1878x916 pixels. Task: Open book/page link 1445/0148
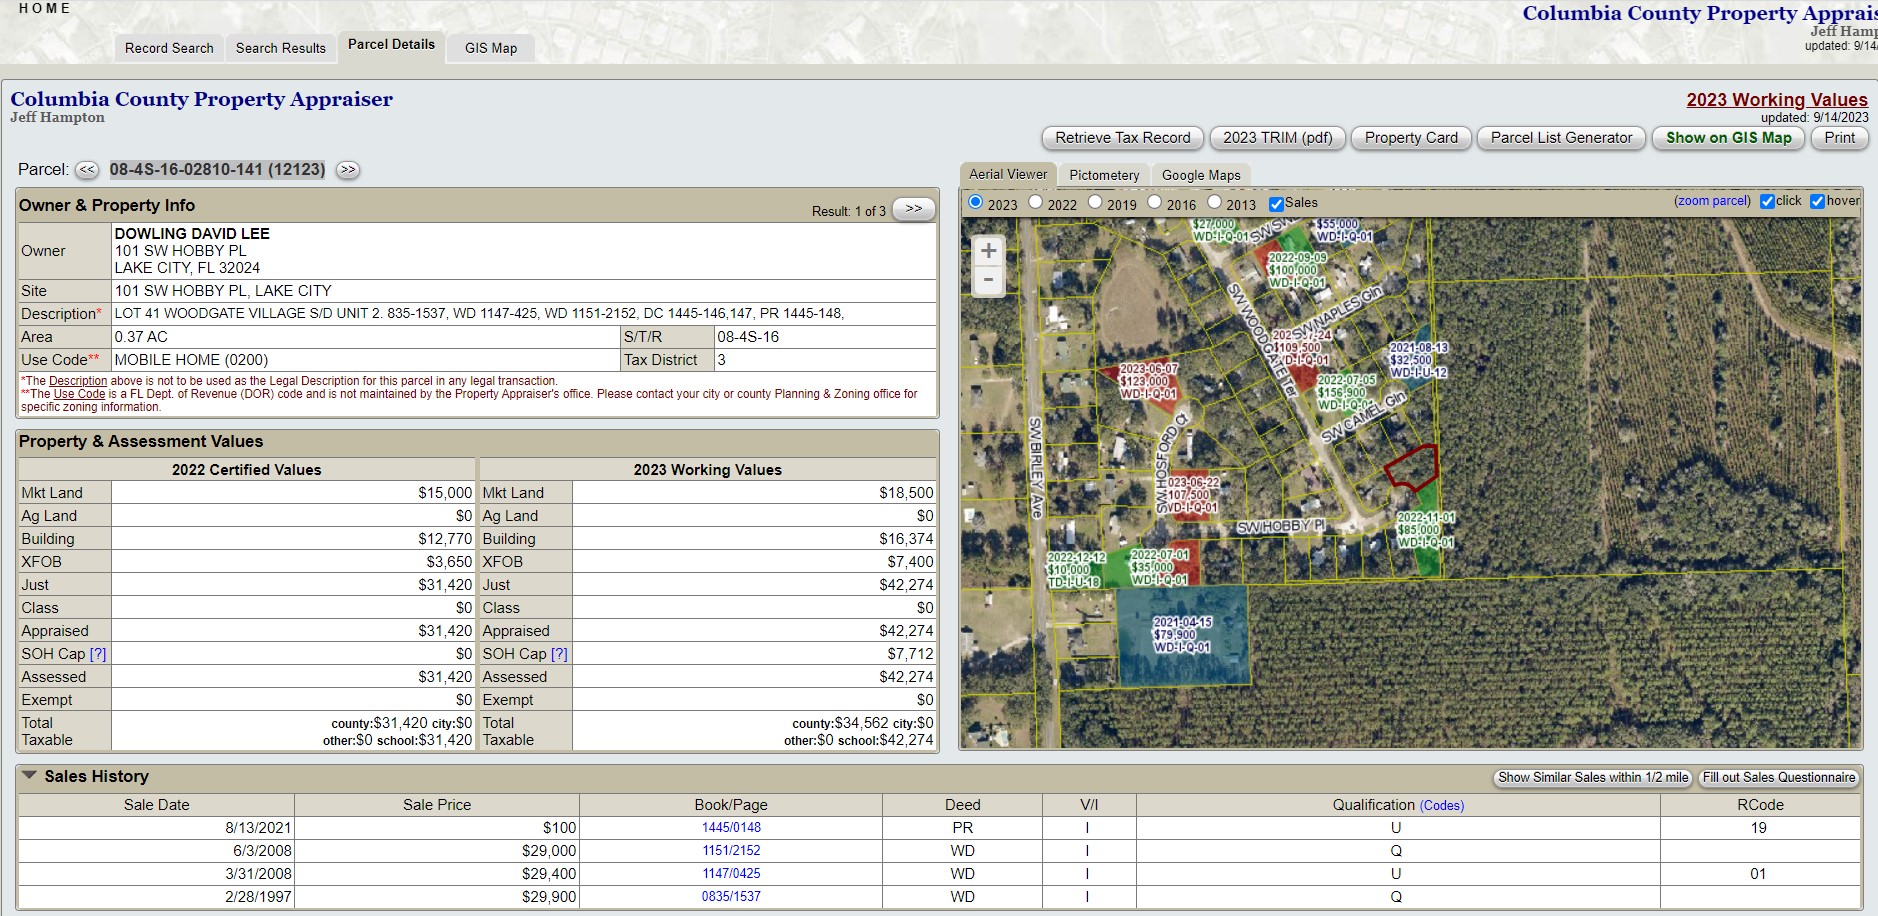click(x=731, y=828)
